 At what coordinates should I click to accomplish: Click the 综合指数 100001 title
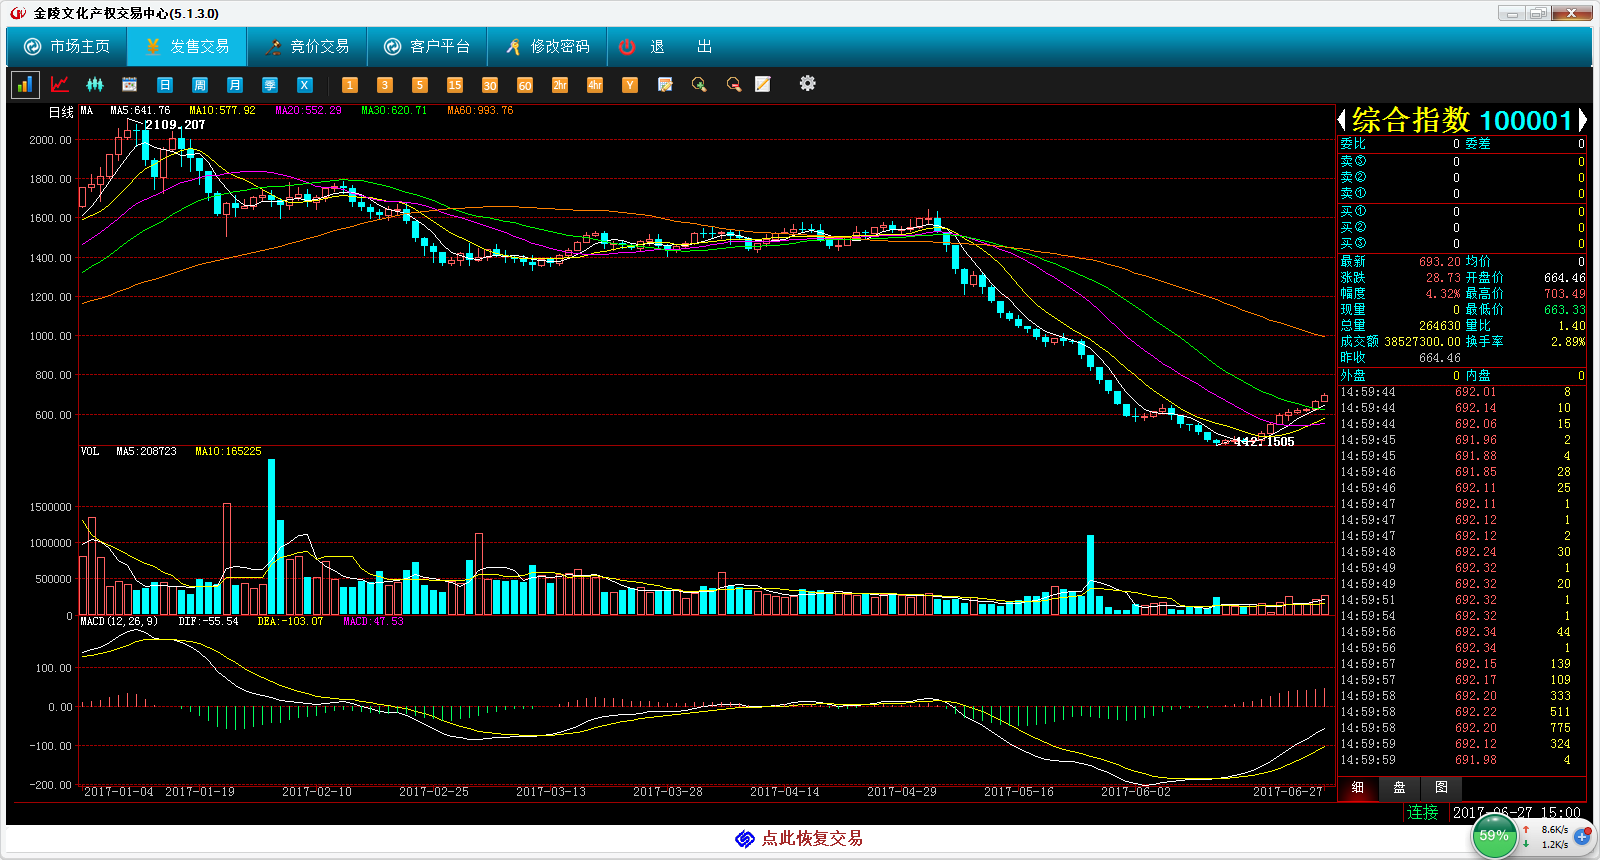pos(1463,121)
